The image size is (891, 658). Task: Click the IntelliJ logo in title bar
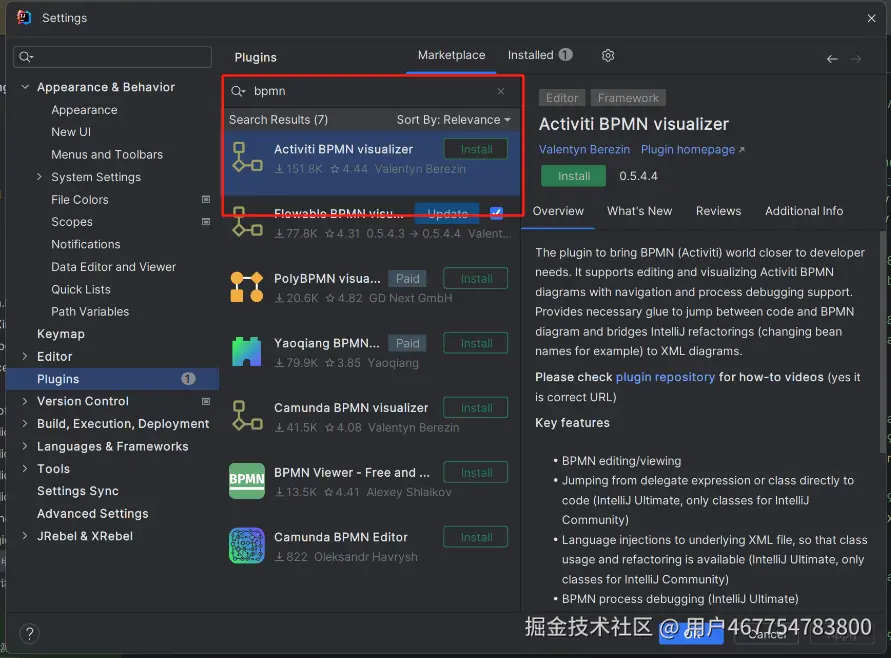click(x=24, y=18)
